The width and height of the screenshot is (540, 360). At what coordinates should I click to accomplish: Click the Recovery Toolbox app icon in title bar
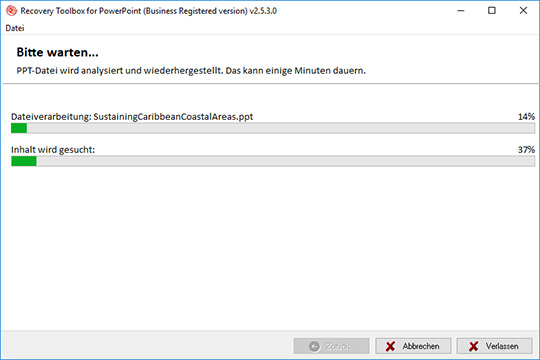tap(11, 11)
